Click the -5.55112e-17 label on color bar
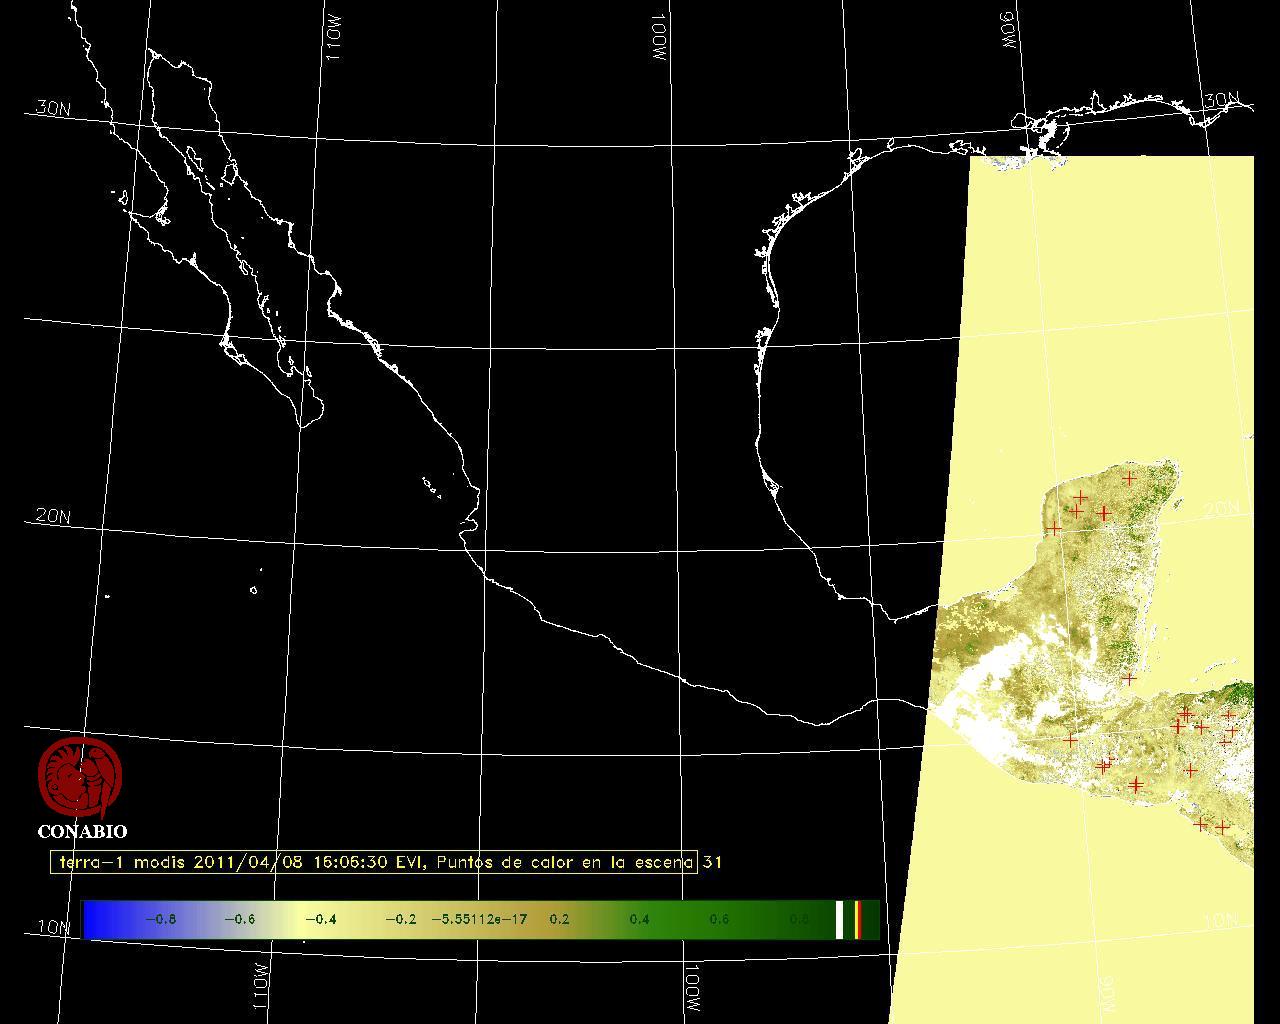The height and width of the screenshot is (1024, 1280). 478,920
